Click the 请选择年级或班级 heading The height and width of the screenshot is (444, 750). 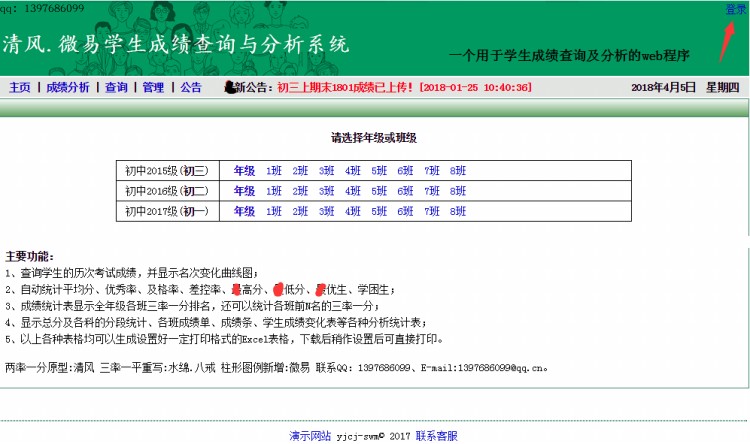pos(374,138)
